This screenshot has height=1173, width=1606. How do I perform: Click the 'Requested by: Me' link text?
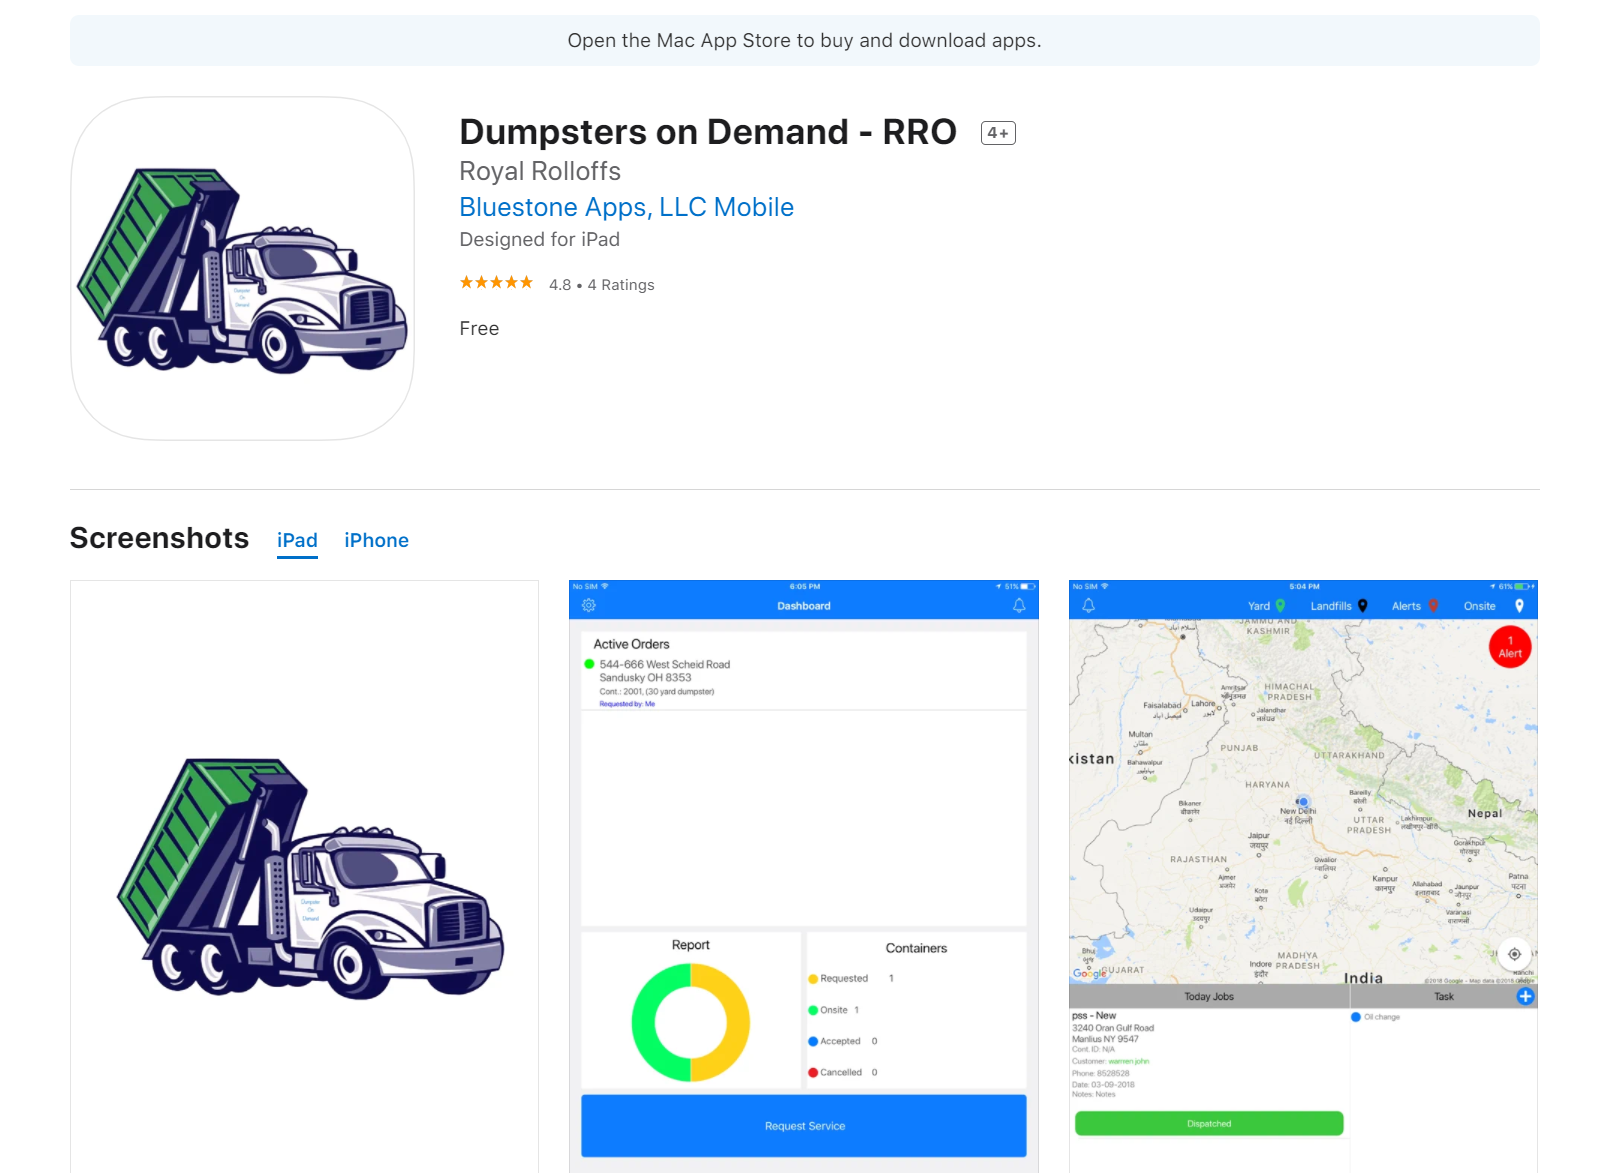[x=627, y=704]
